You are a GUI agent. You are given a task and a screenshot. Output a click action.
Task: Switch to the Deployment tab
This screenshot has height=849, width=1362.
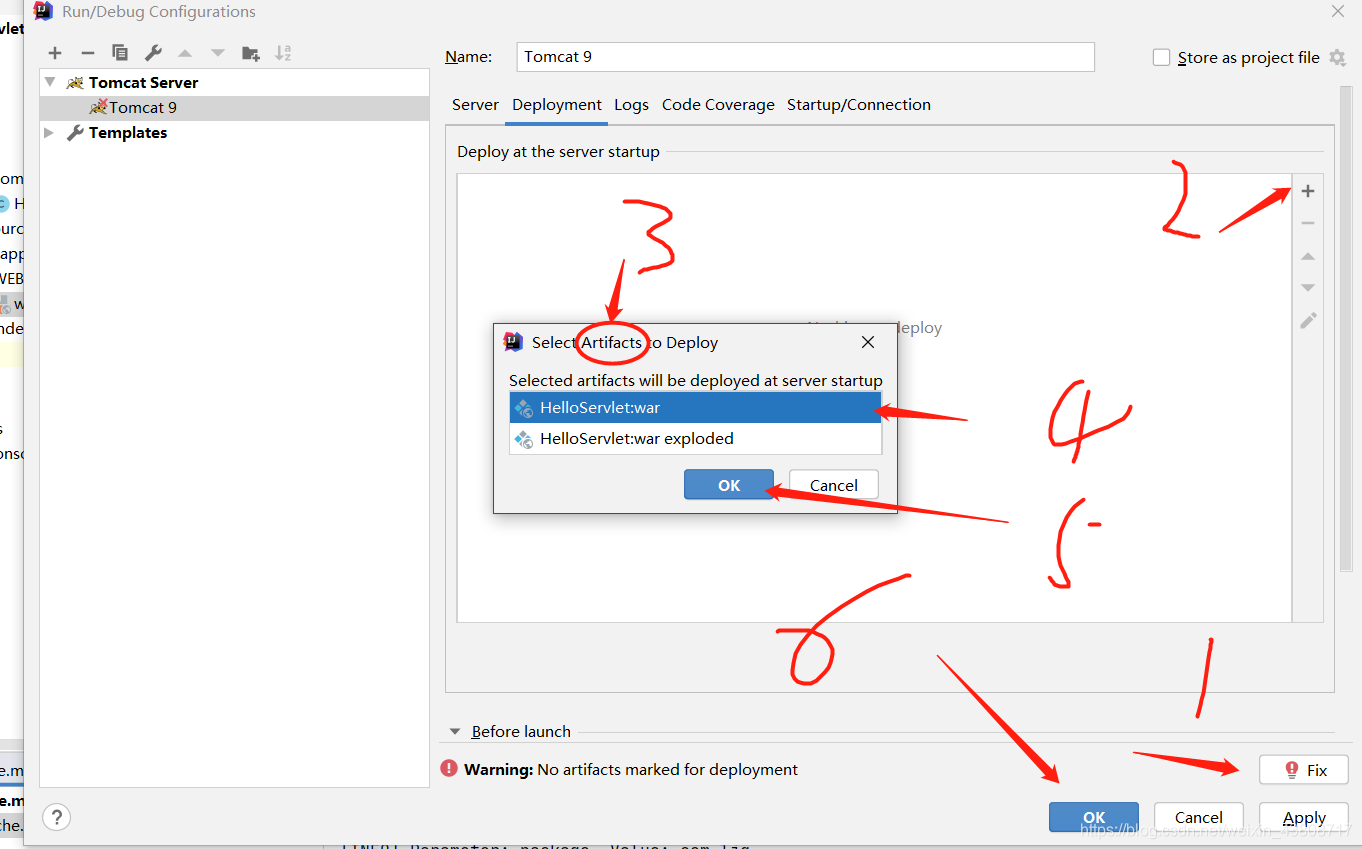(x=557, y=104)
